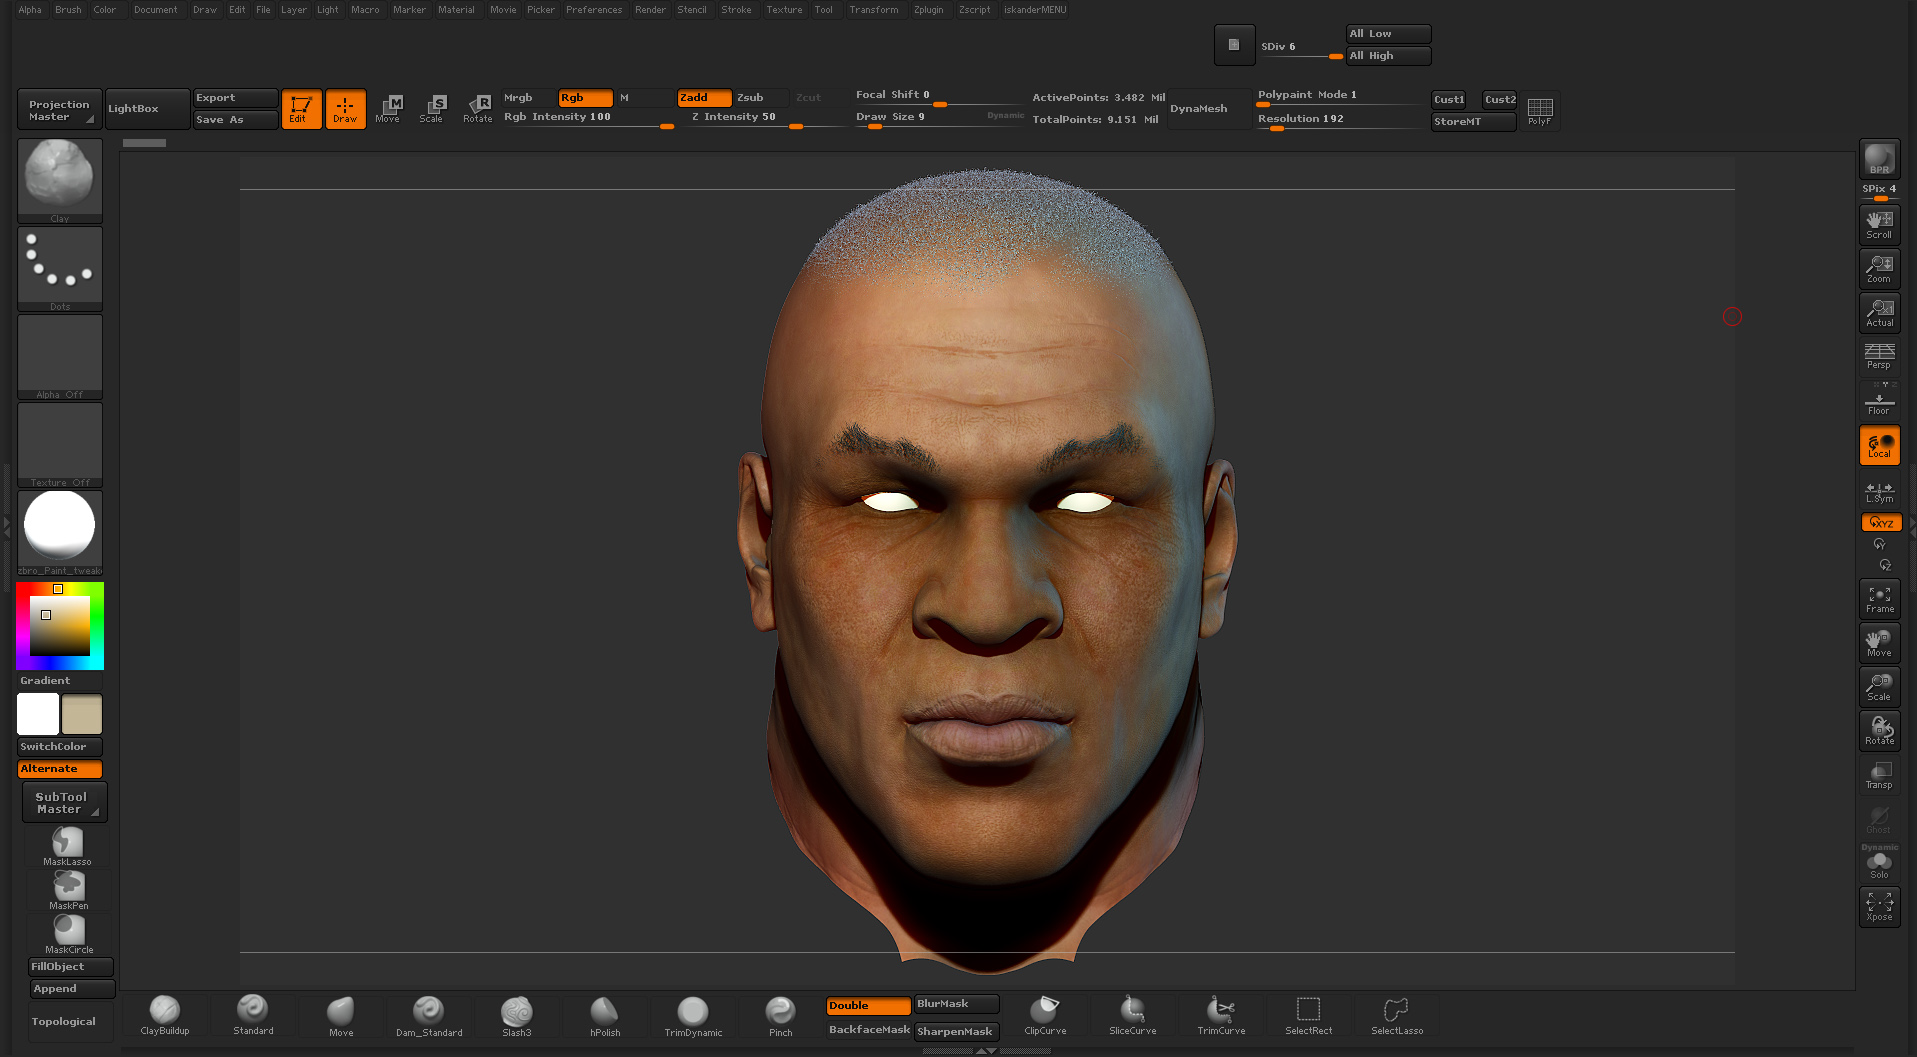Click the BPR render icon
This screenshot has height=1057, width=1917.
(x=1879, y=159)
